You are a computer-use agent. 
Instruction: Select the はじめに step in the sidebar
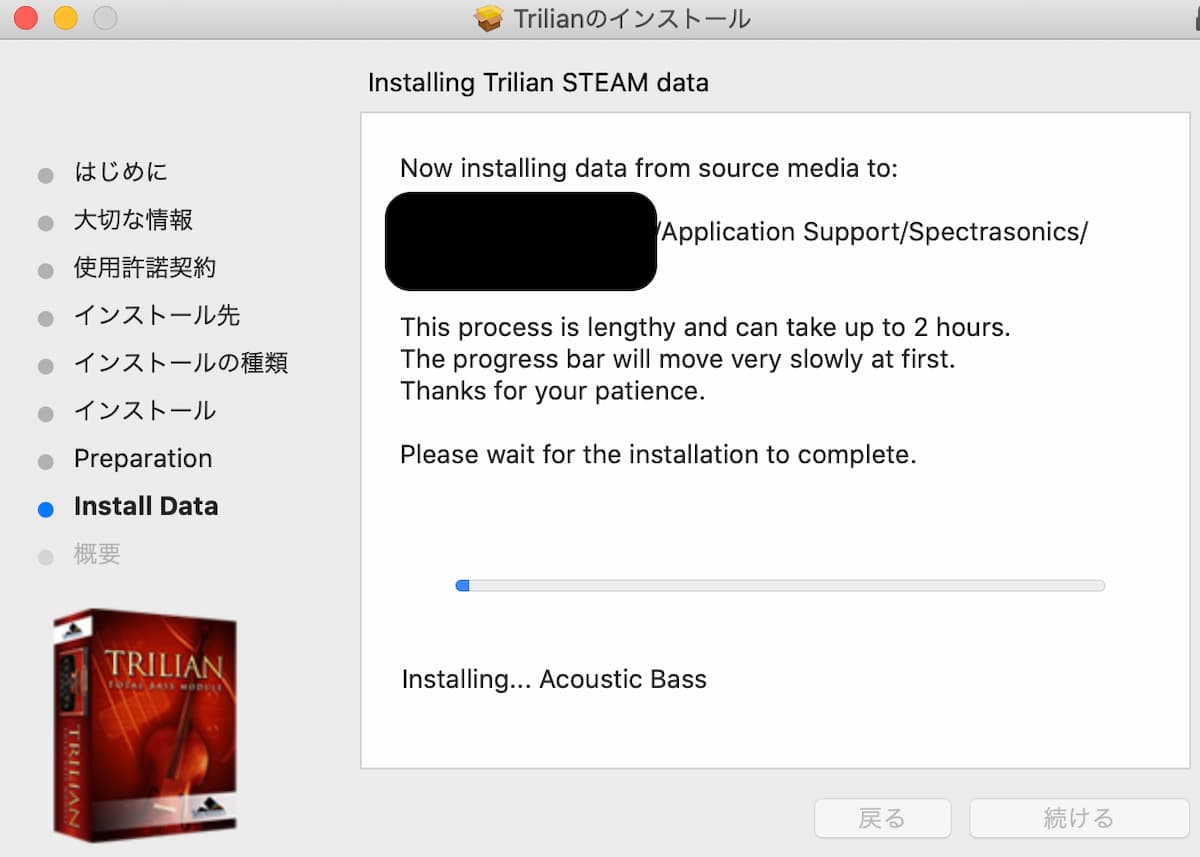click(121, 172)
